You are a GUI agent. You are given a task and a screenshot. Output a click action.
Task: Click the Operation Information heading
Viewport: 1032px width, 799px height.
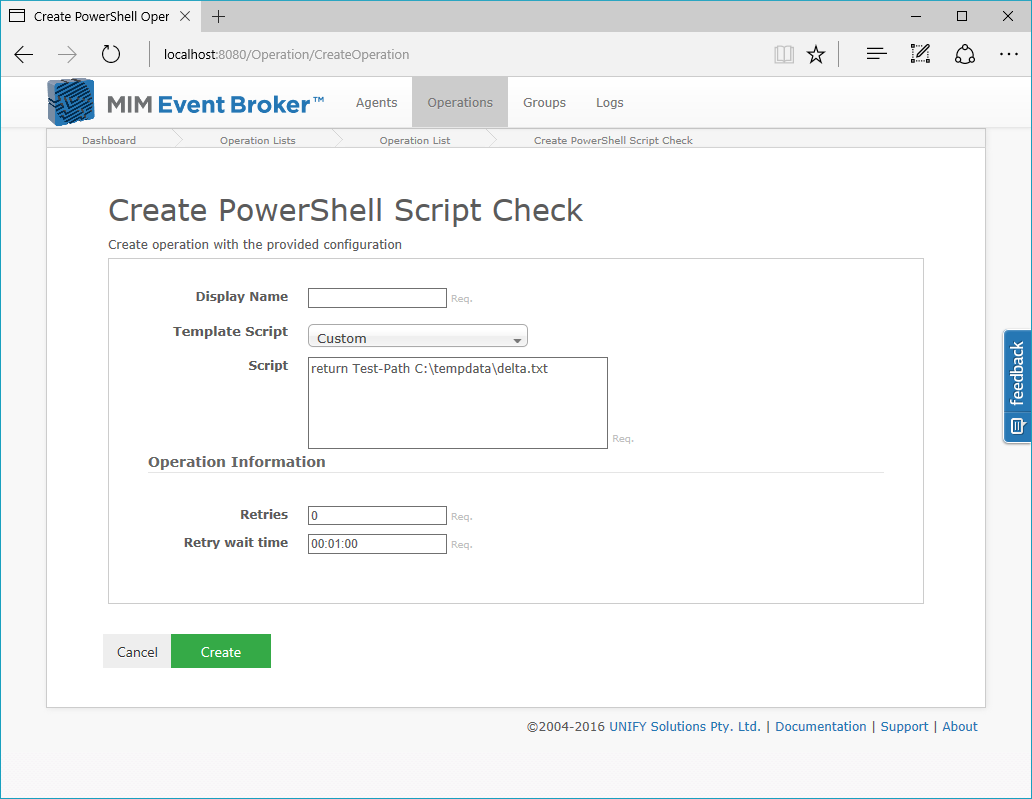pyautogui.click(x=236, y=462)
